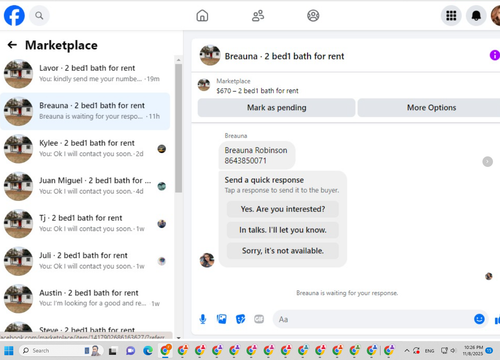Open Microsoft Edge from taskbar
500x360 pixels.
tap(148, 351)
